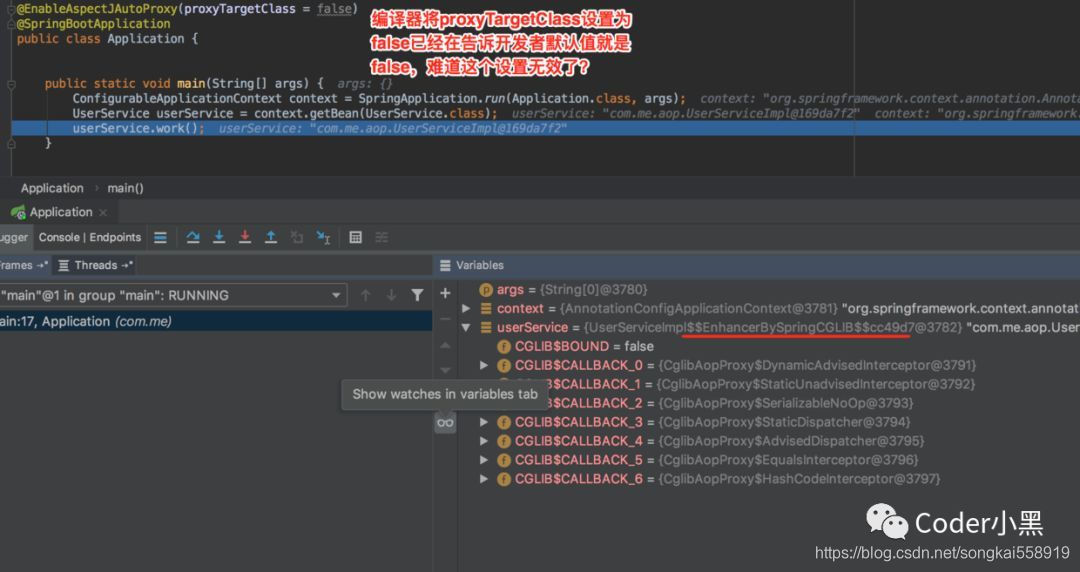Expand the CGLIB$CALLBACK_0 node
This screenshot has height=572, width=1080.
click(484, 365)
